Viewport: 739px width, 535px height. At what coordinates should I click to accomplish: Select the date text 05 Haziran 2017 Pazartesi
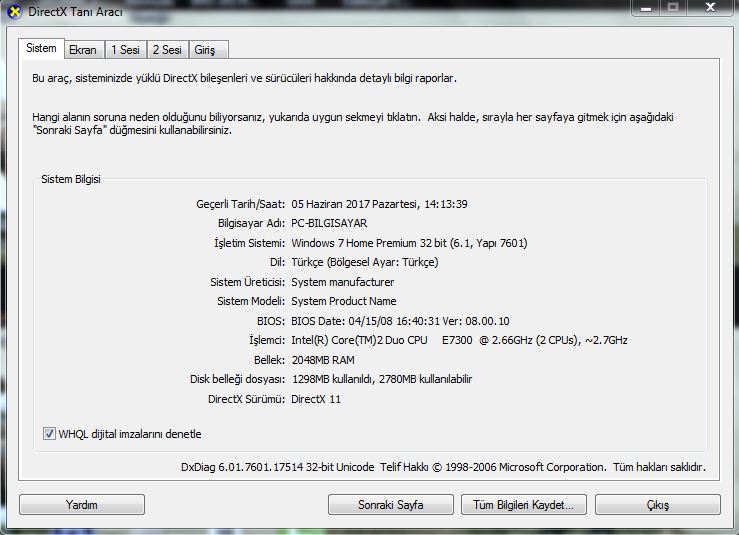click(354, 204)
